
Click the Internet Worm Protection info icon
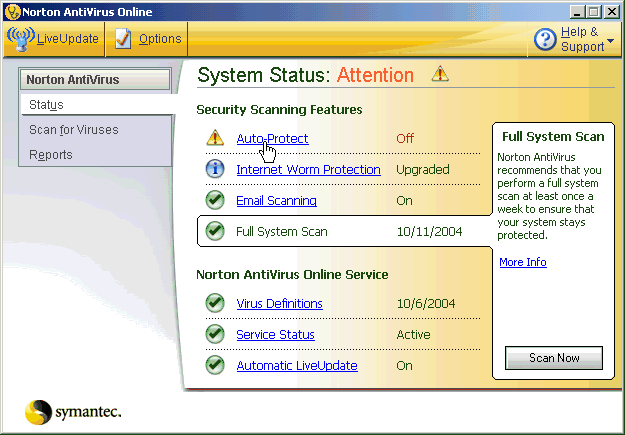(214, 169)
